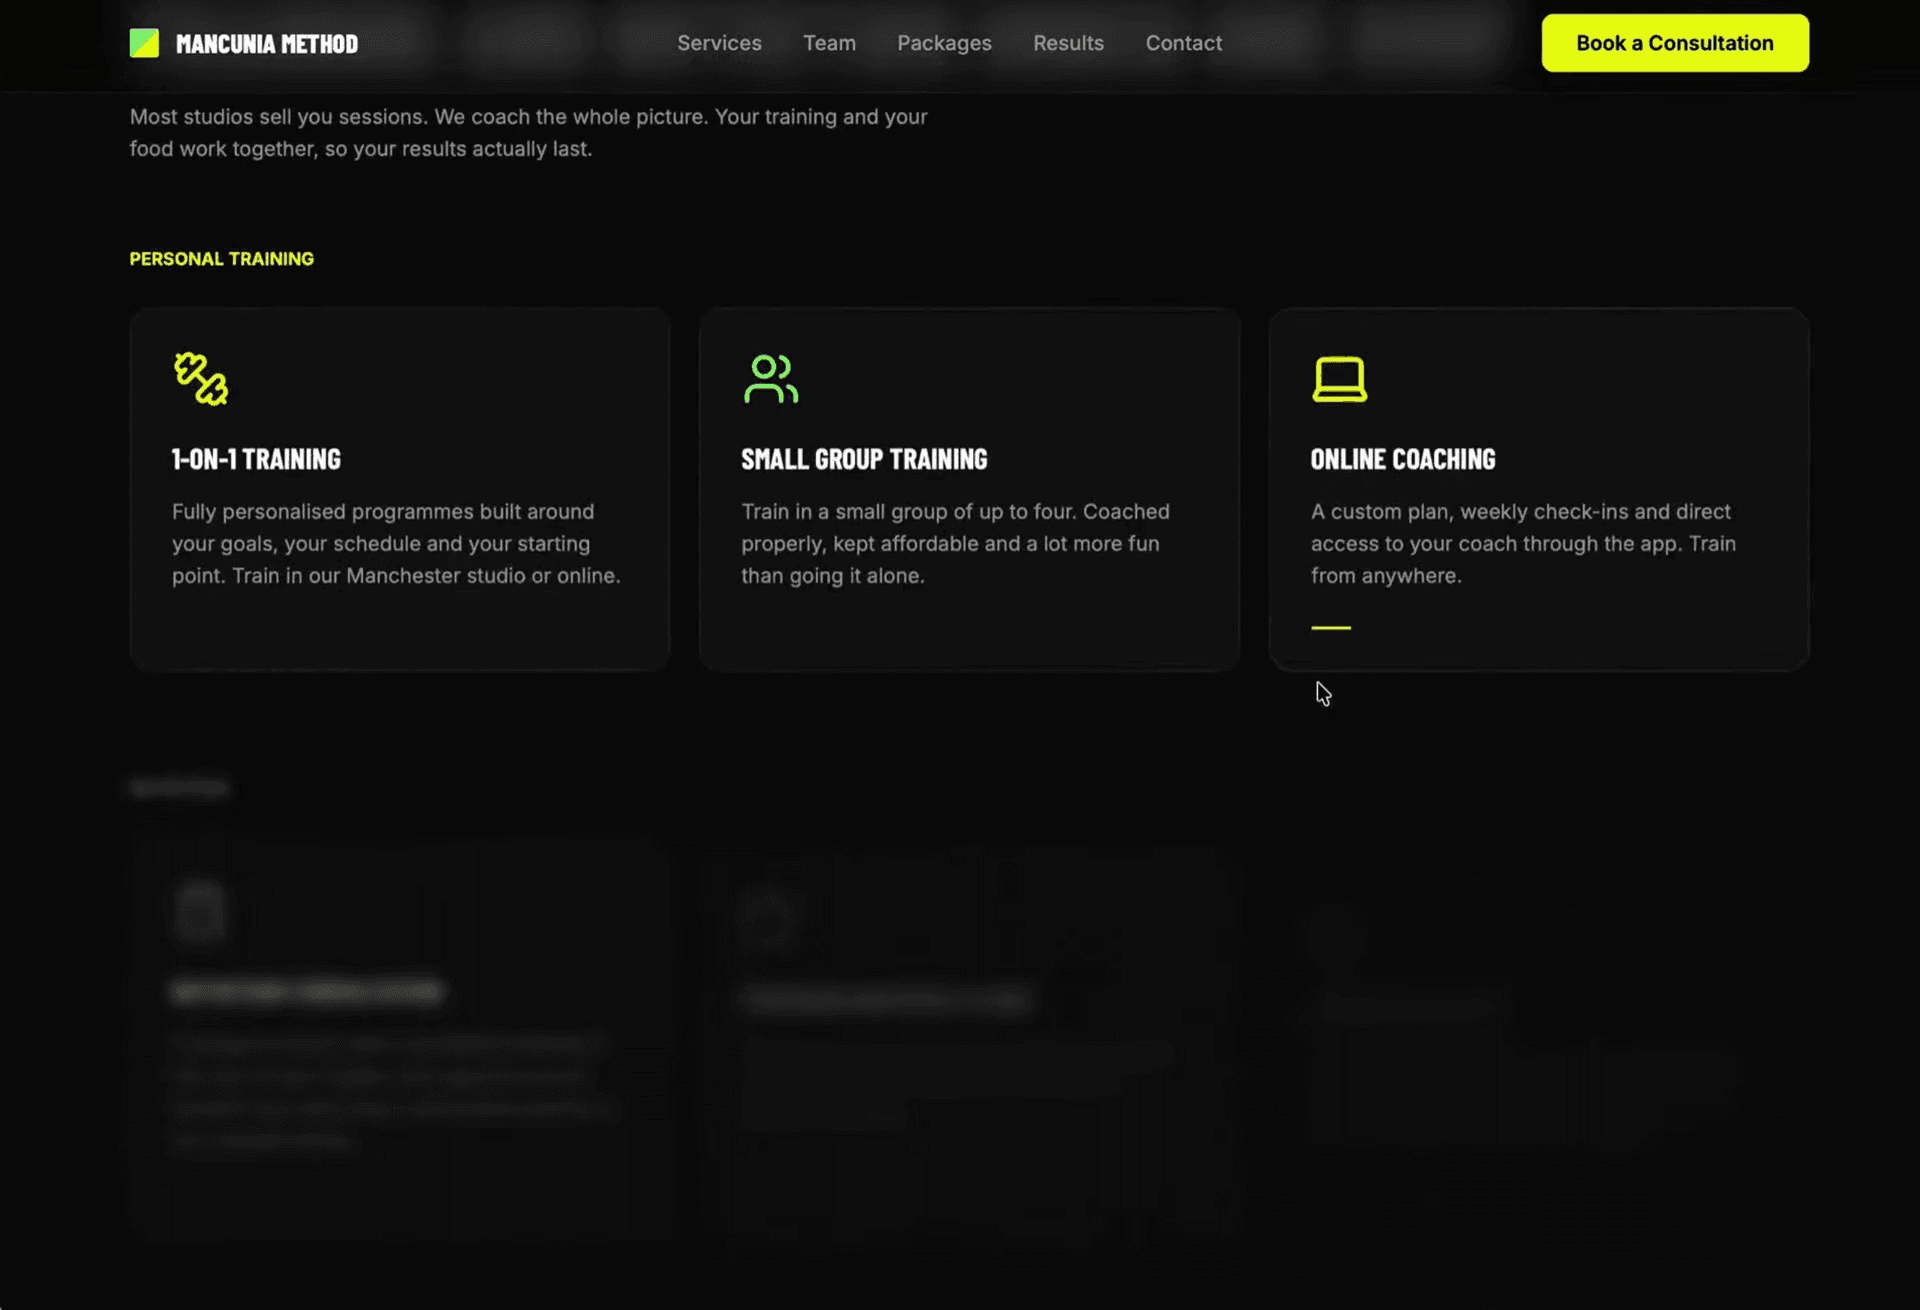Click the ONLINE COACHING card heading
This screenshot has height=1310, width=1920.
pyautogui.click(x=1403, y=459)
